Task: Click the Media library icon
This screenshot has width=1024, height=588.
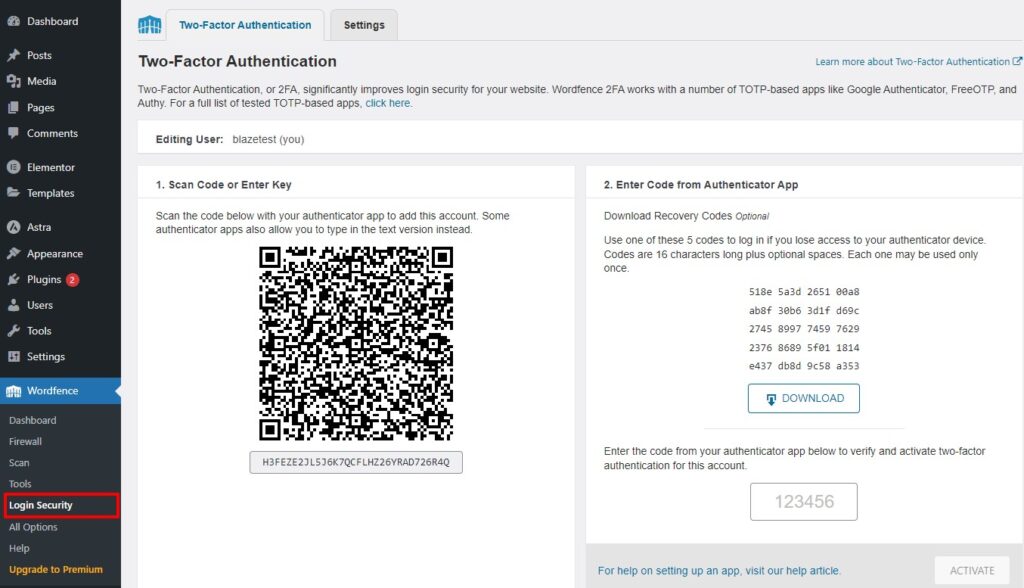Action: point(13,81)
